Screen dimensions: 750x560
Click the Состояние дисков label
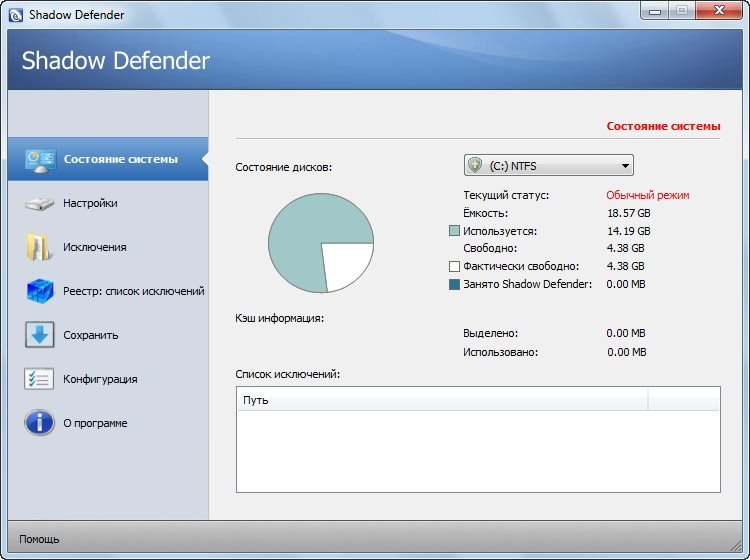[283, 167]
